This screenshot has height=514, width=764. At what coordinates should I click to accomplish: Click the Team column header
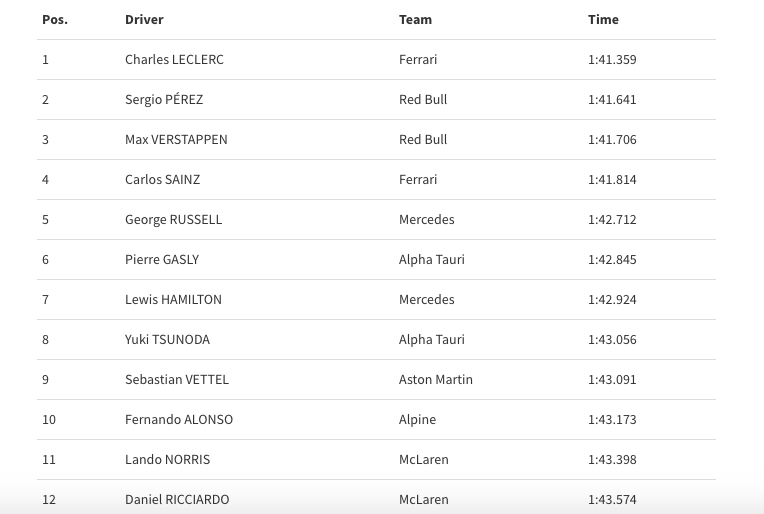click(x=415, y=19)
